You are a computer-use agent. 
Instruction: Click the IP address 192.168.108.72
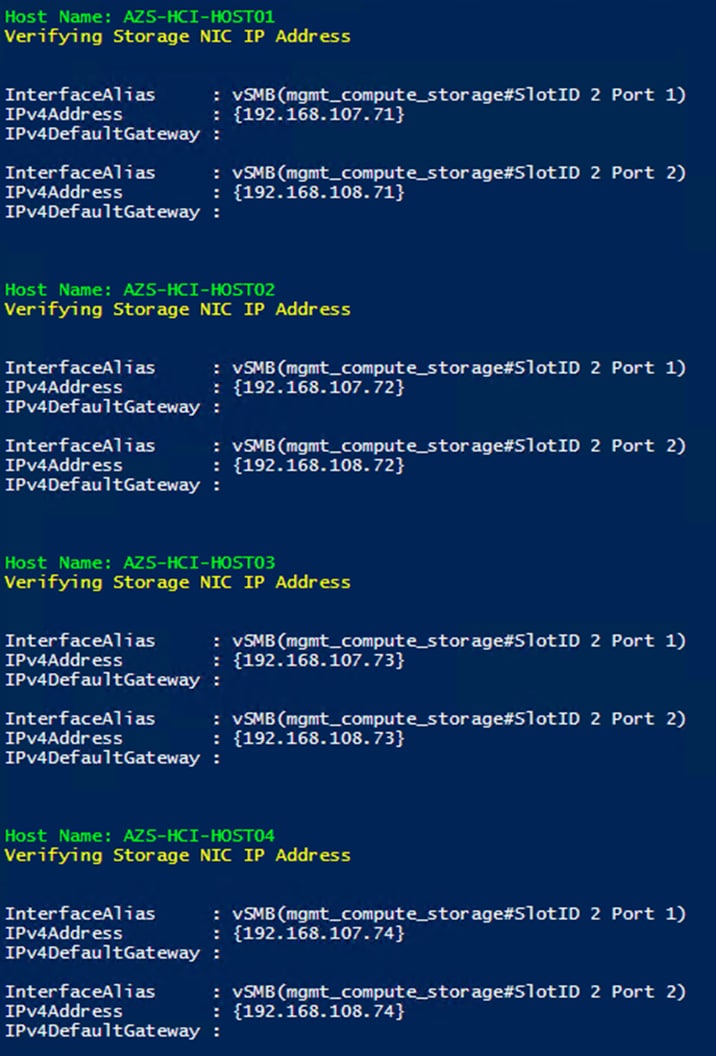coord(319,465)
